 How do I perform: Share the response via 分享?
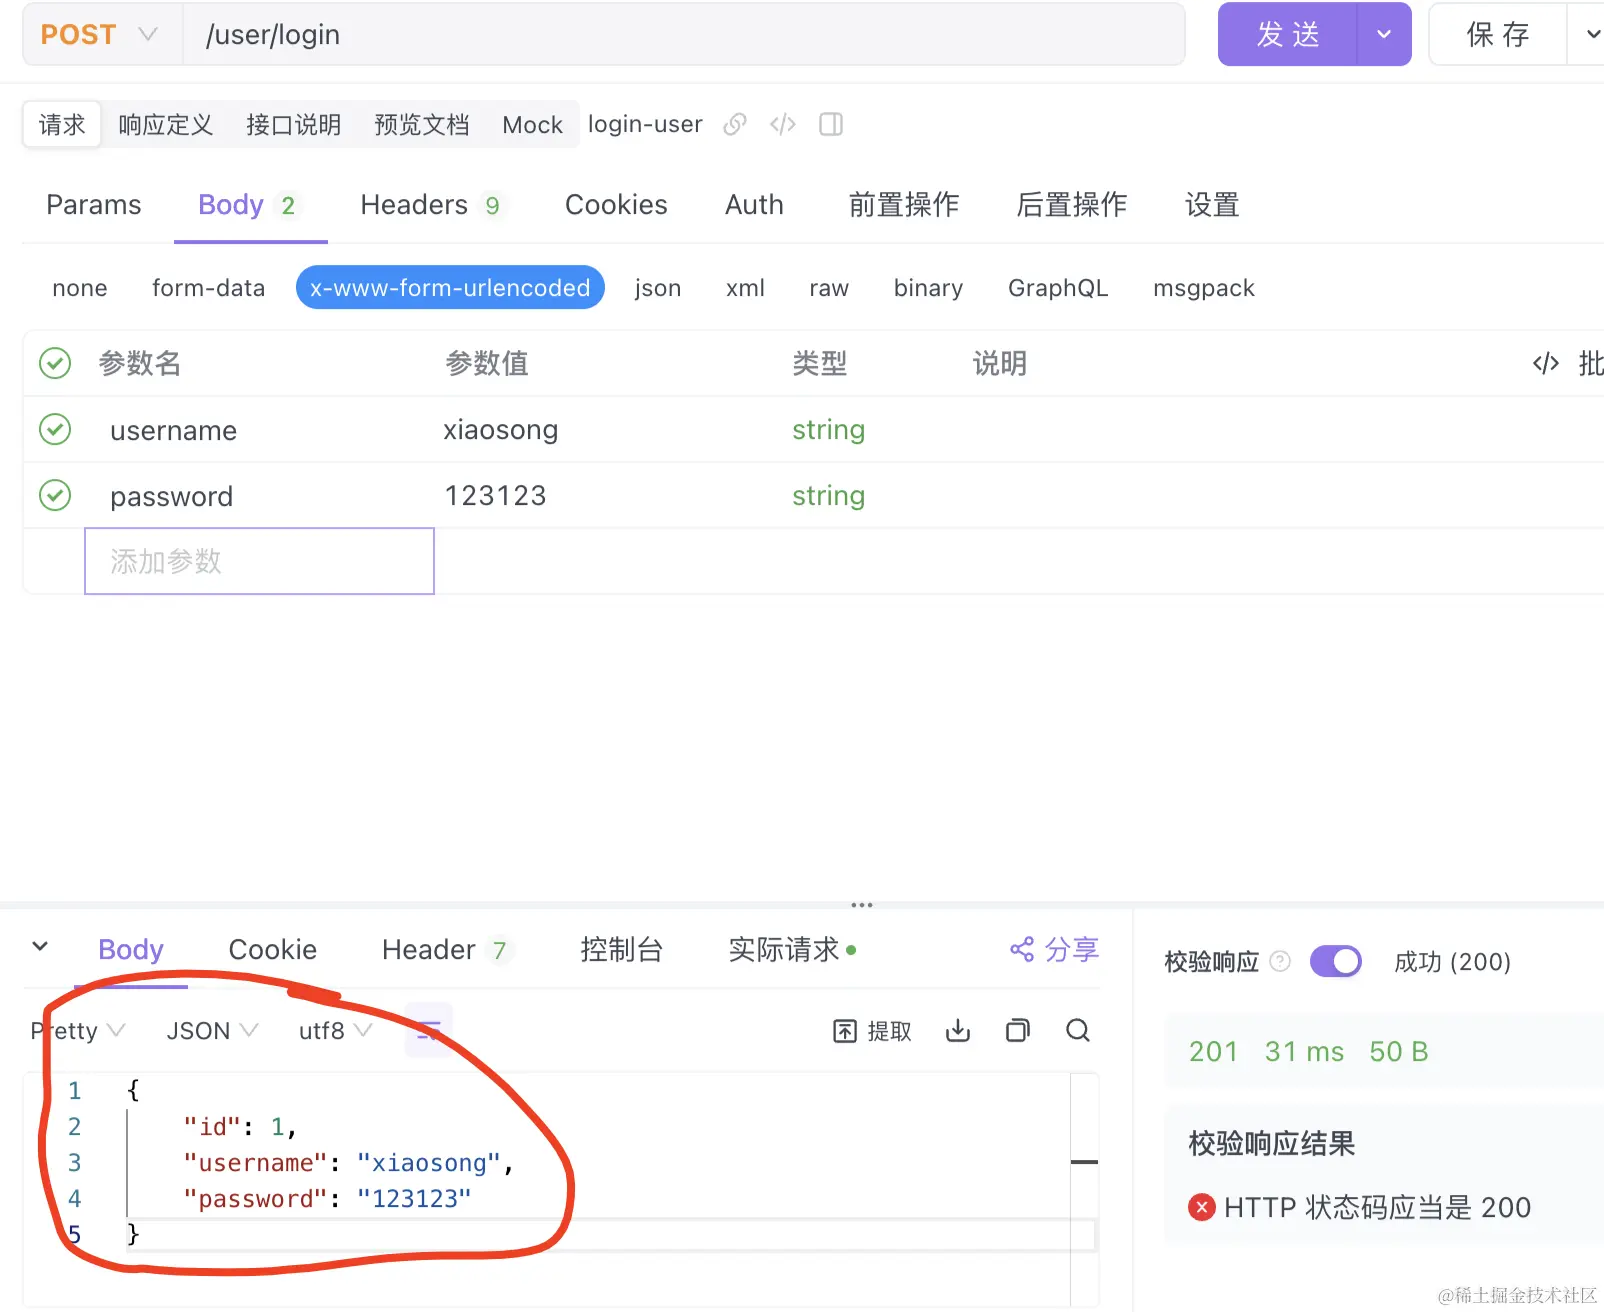point(1054,949)
